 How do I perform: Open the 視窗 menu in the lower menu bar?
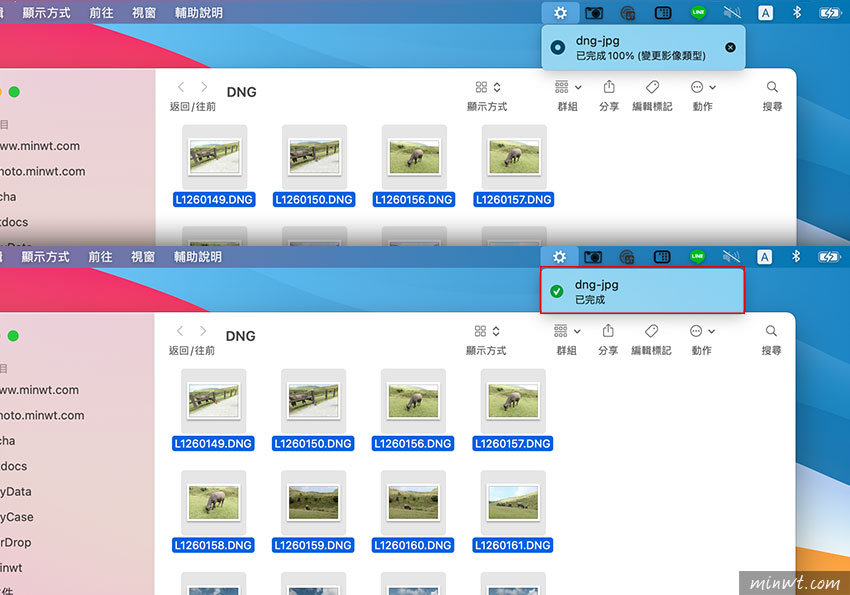pyautogui.click(x=143, y=257)
